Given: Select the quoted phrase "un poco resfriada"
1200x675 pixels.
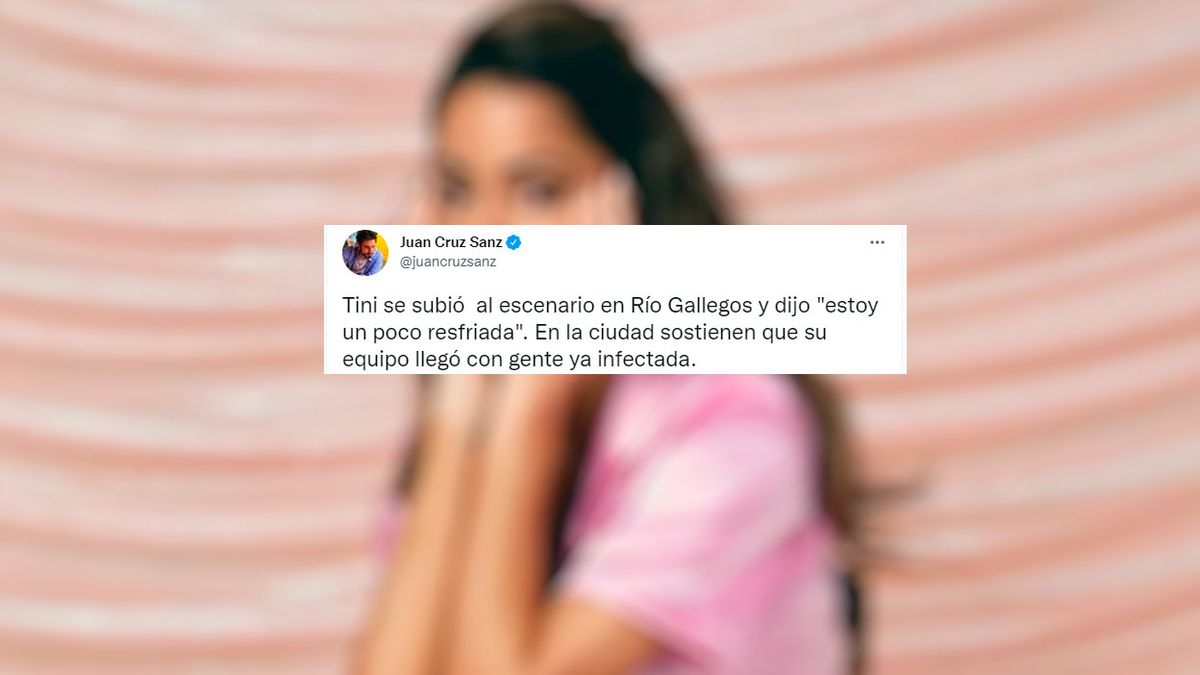Looking at the screenshot, I should pyautogui.click(x=435, y=333).
